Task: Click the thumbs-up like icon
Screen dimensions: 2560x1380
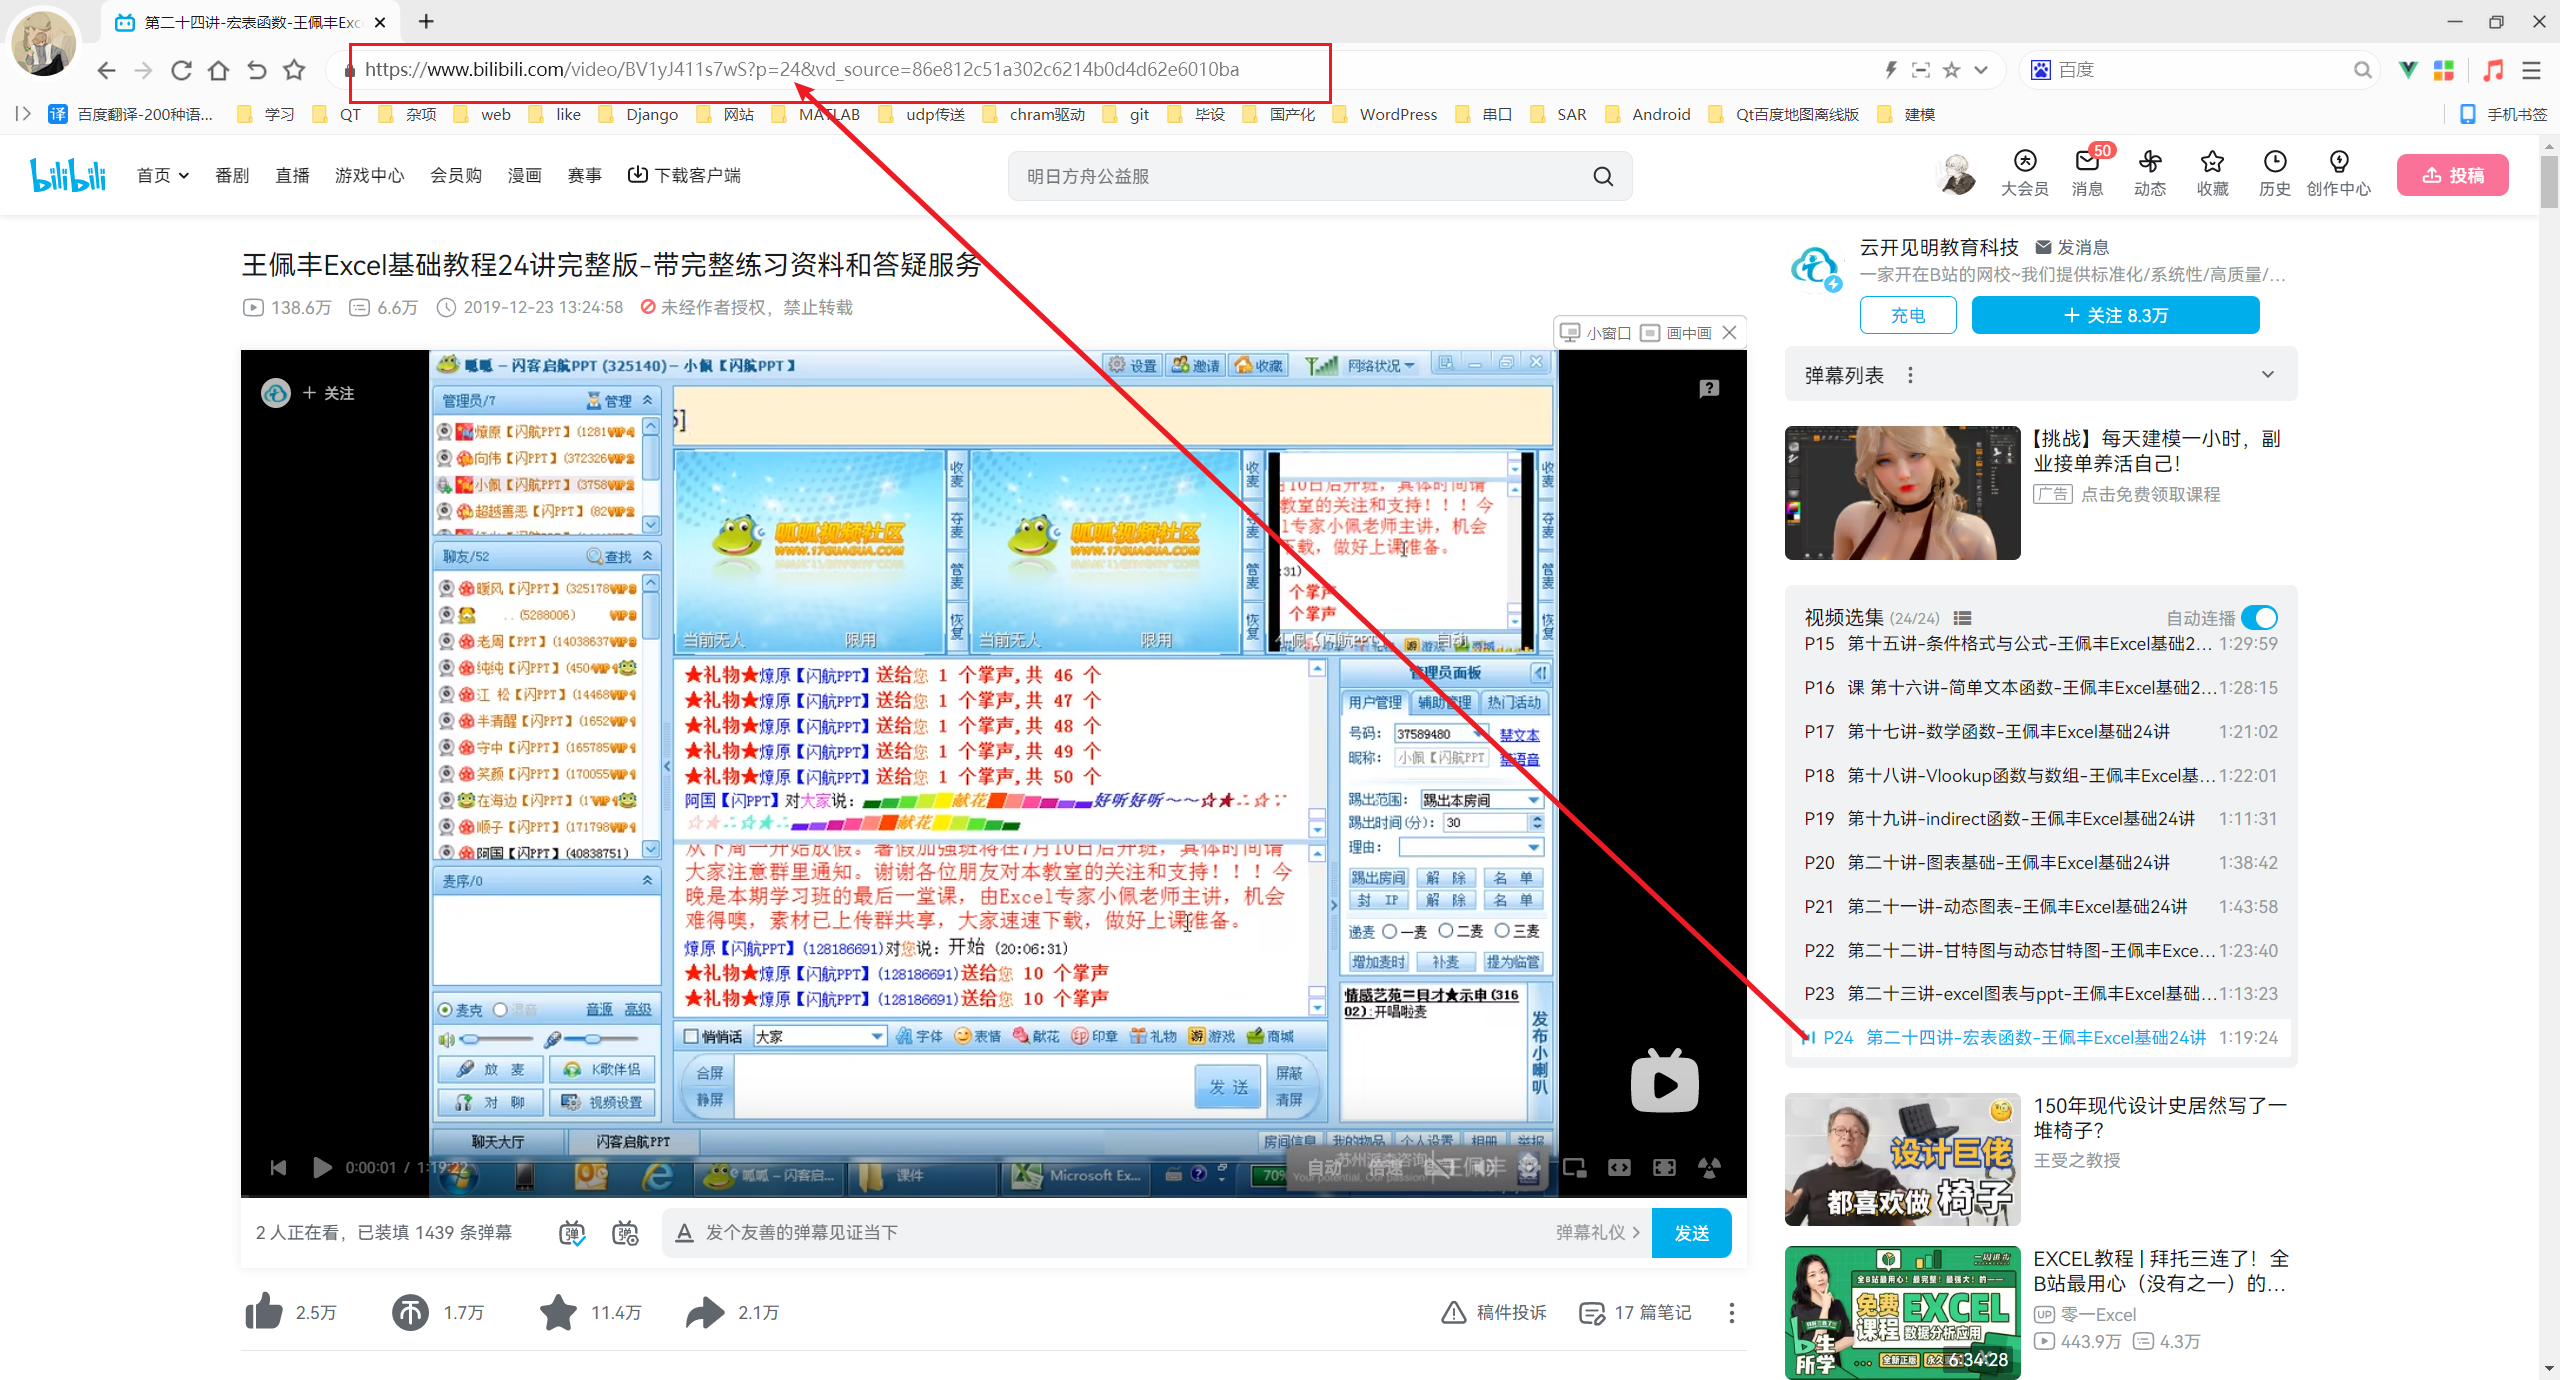Action: click(264, 1312)
